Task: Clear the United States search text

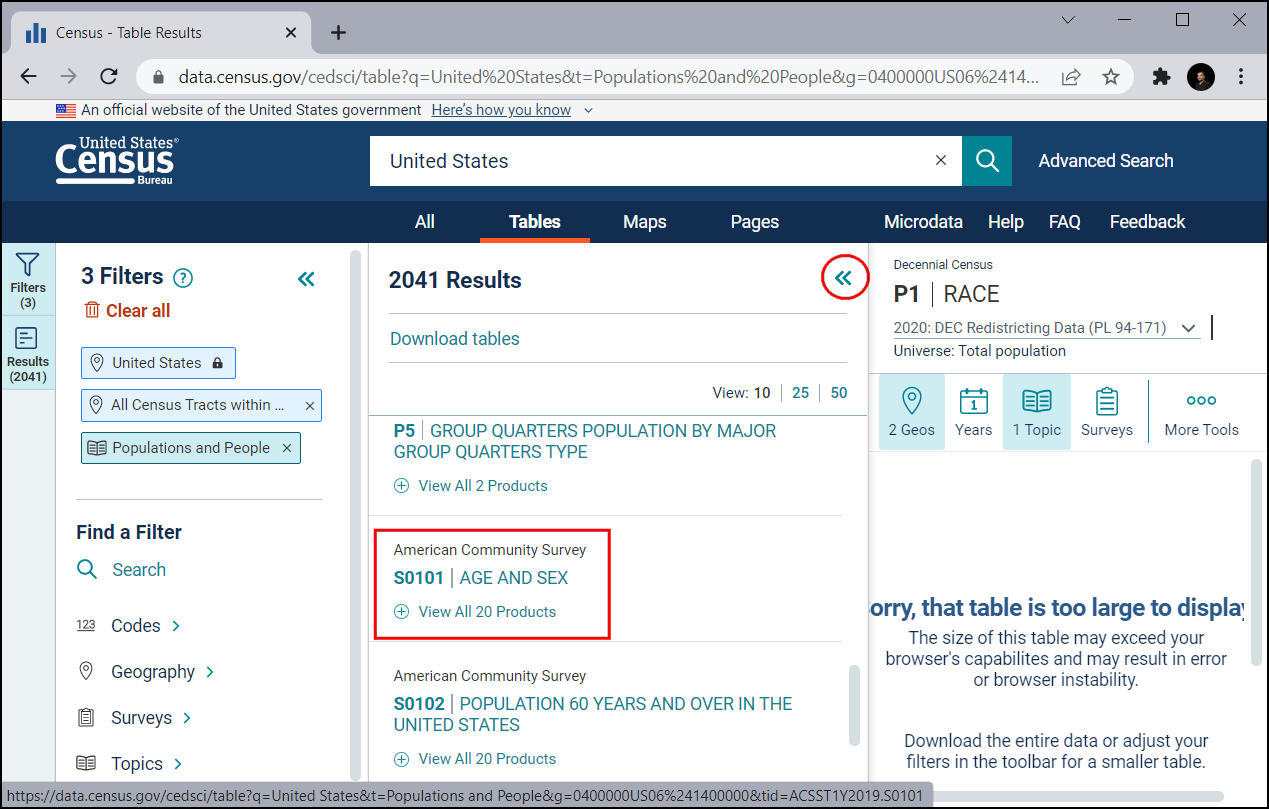Action: click(x=940, y=161)
